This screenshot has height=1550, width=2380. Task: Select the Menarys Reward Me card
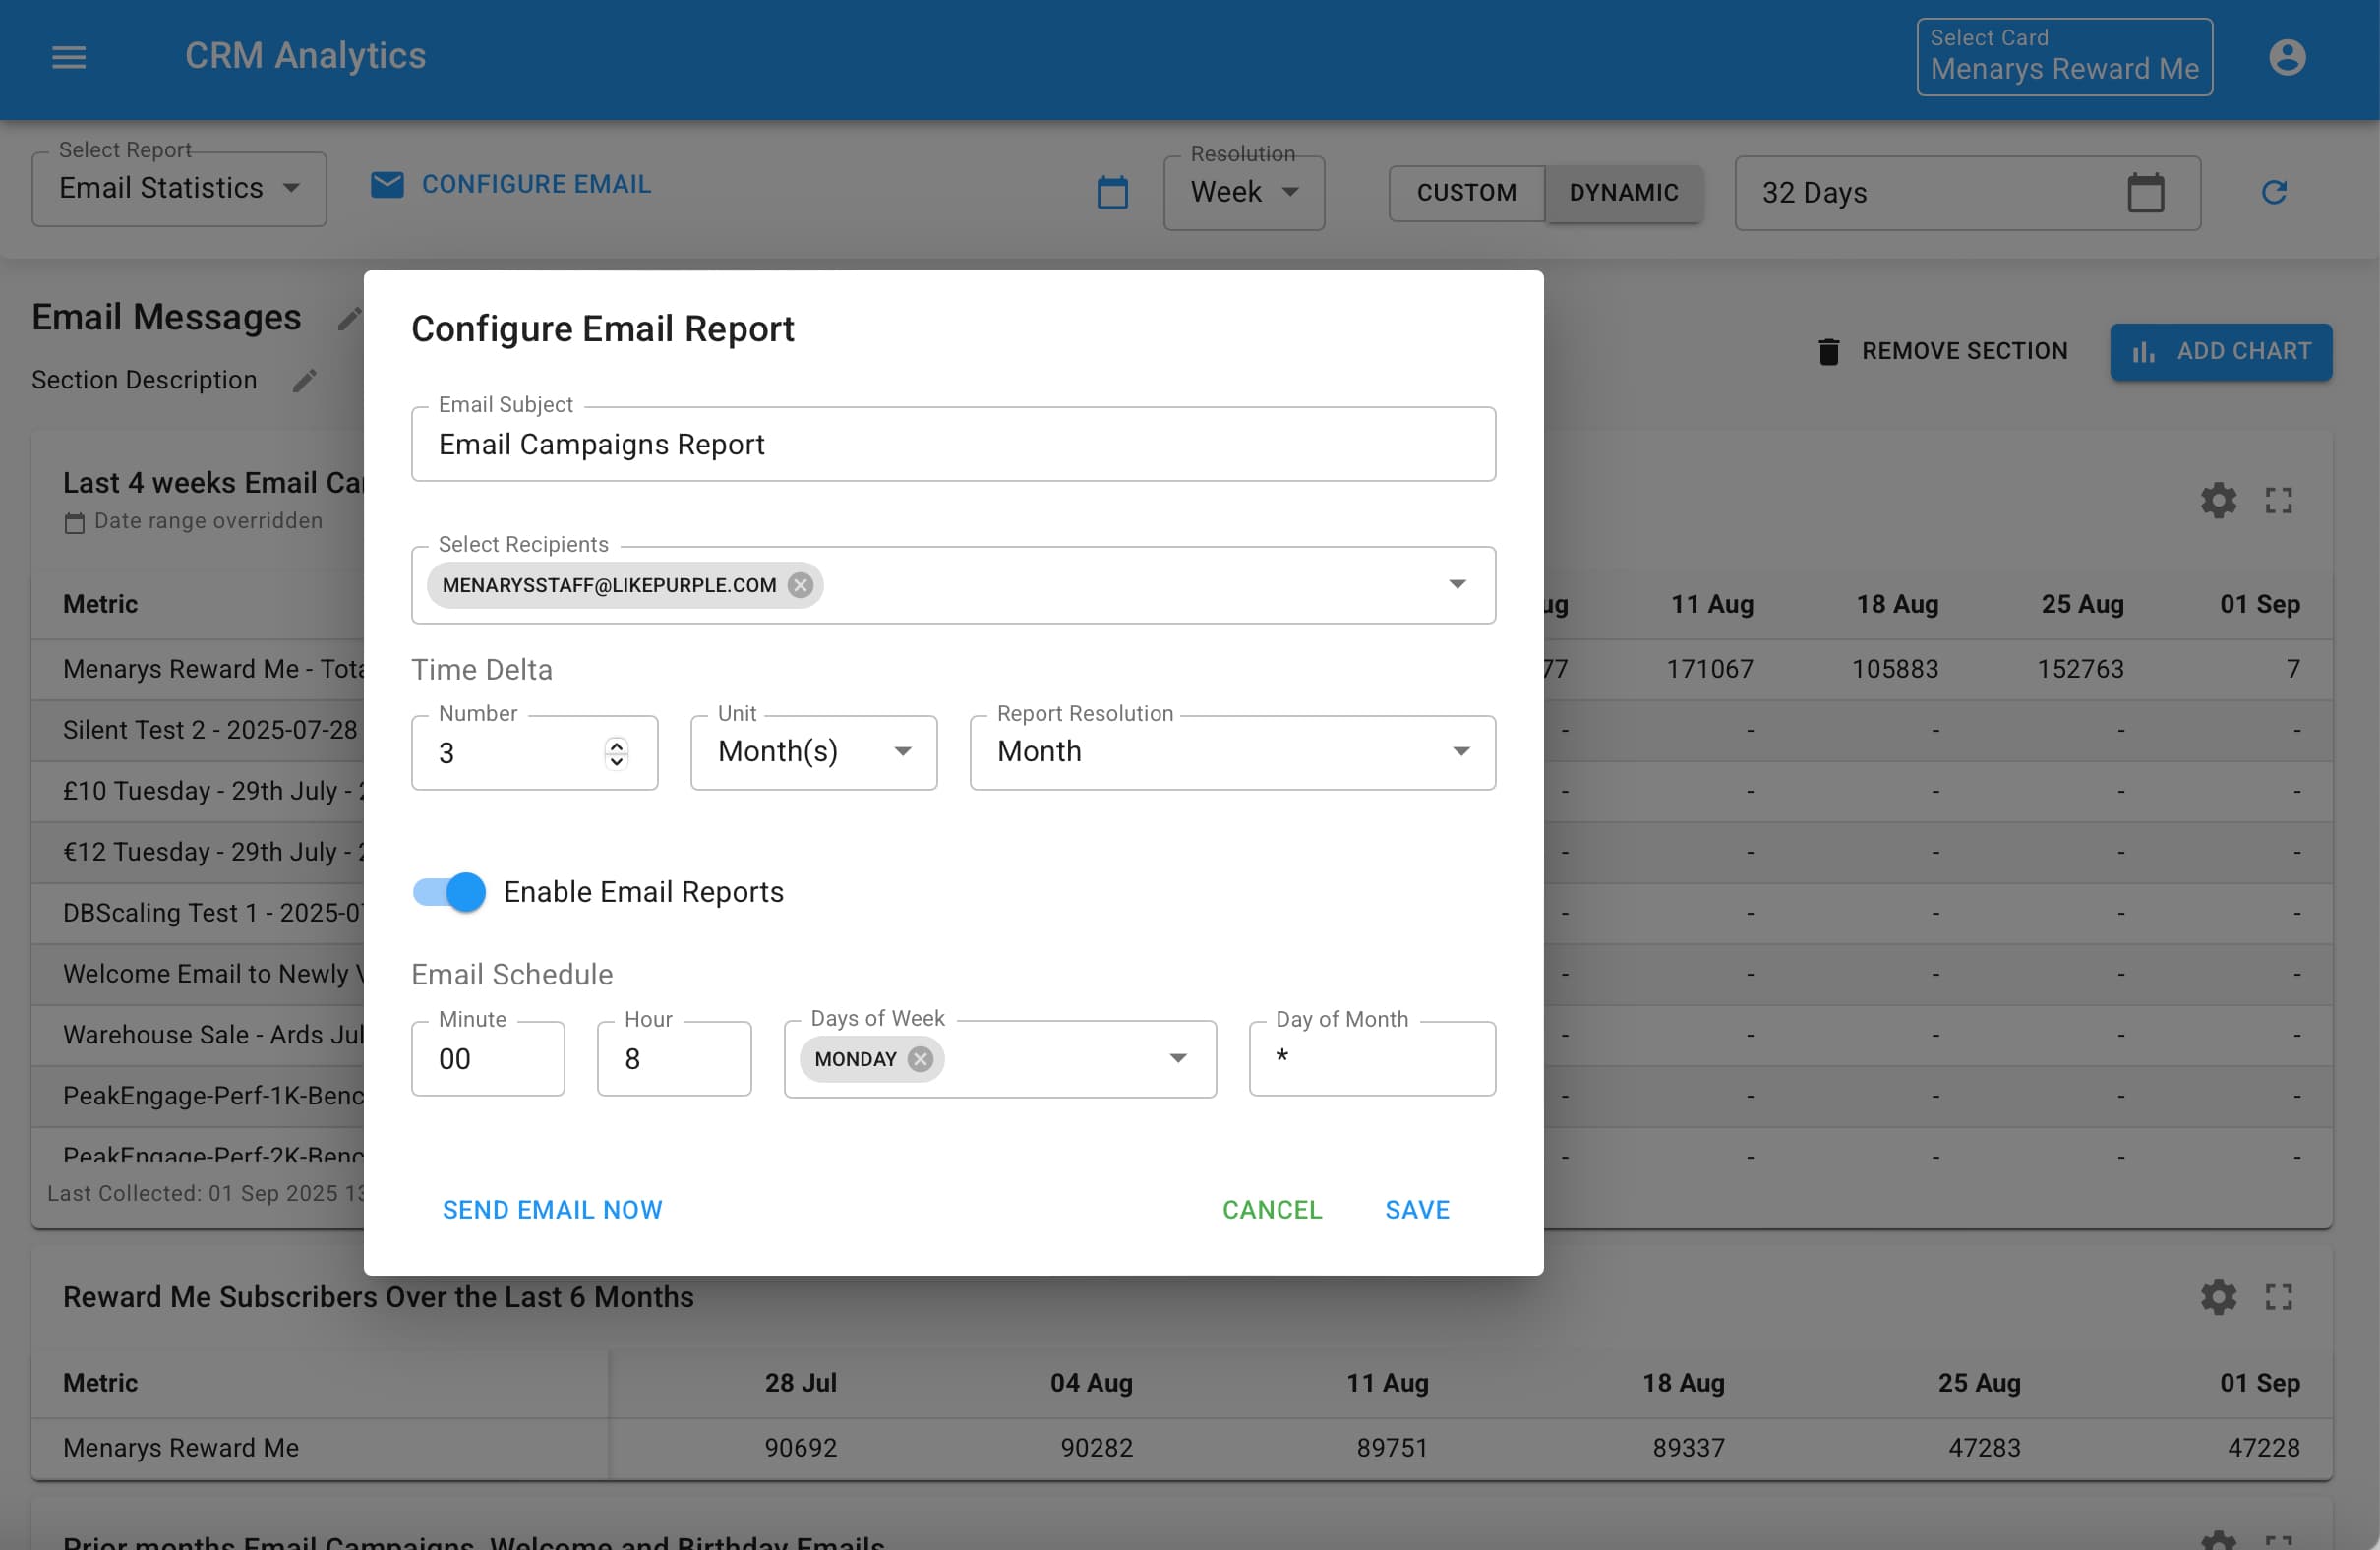pyautogui.click(x=2063, y=56)
